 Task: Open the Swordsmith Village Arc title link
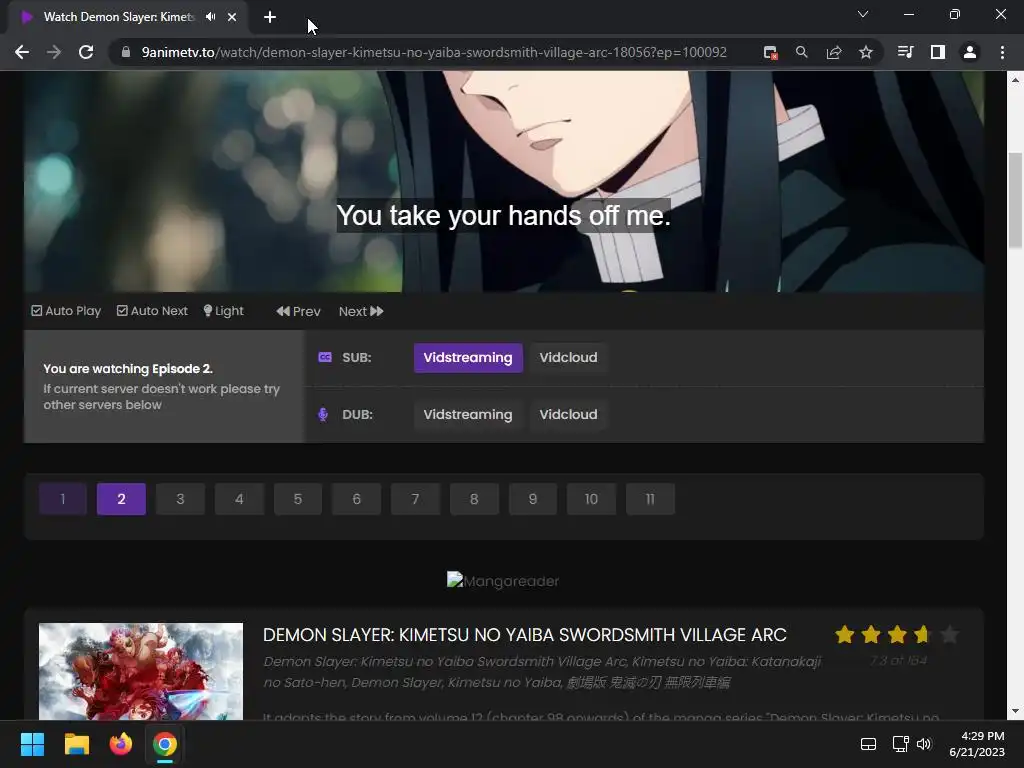point(524,635)
